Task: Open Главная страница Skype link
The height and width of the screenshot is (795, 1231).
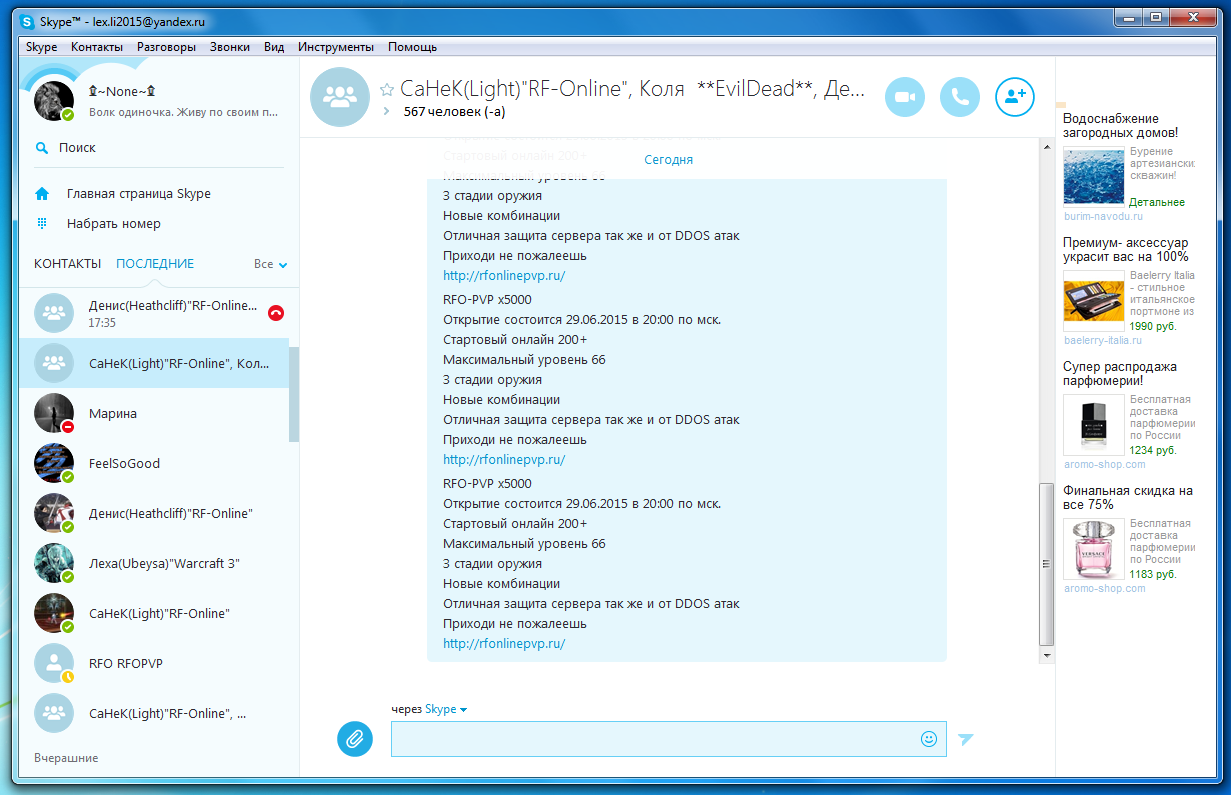Action: click(139, 194)
